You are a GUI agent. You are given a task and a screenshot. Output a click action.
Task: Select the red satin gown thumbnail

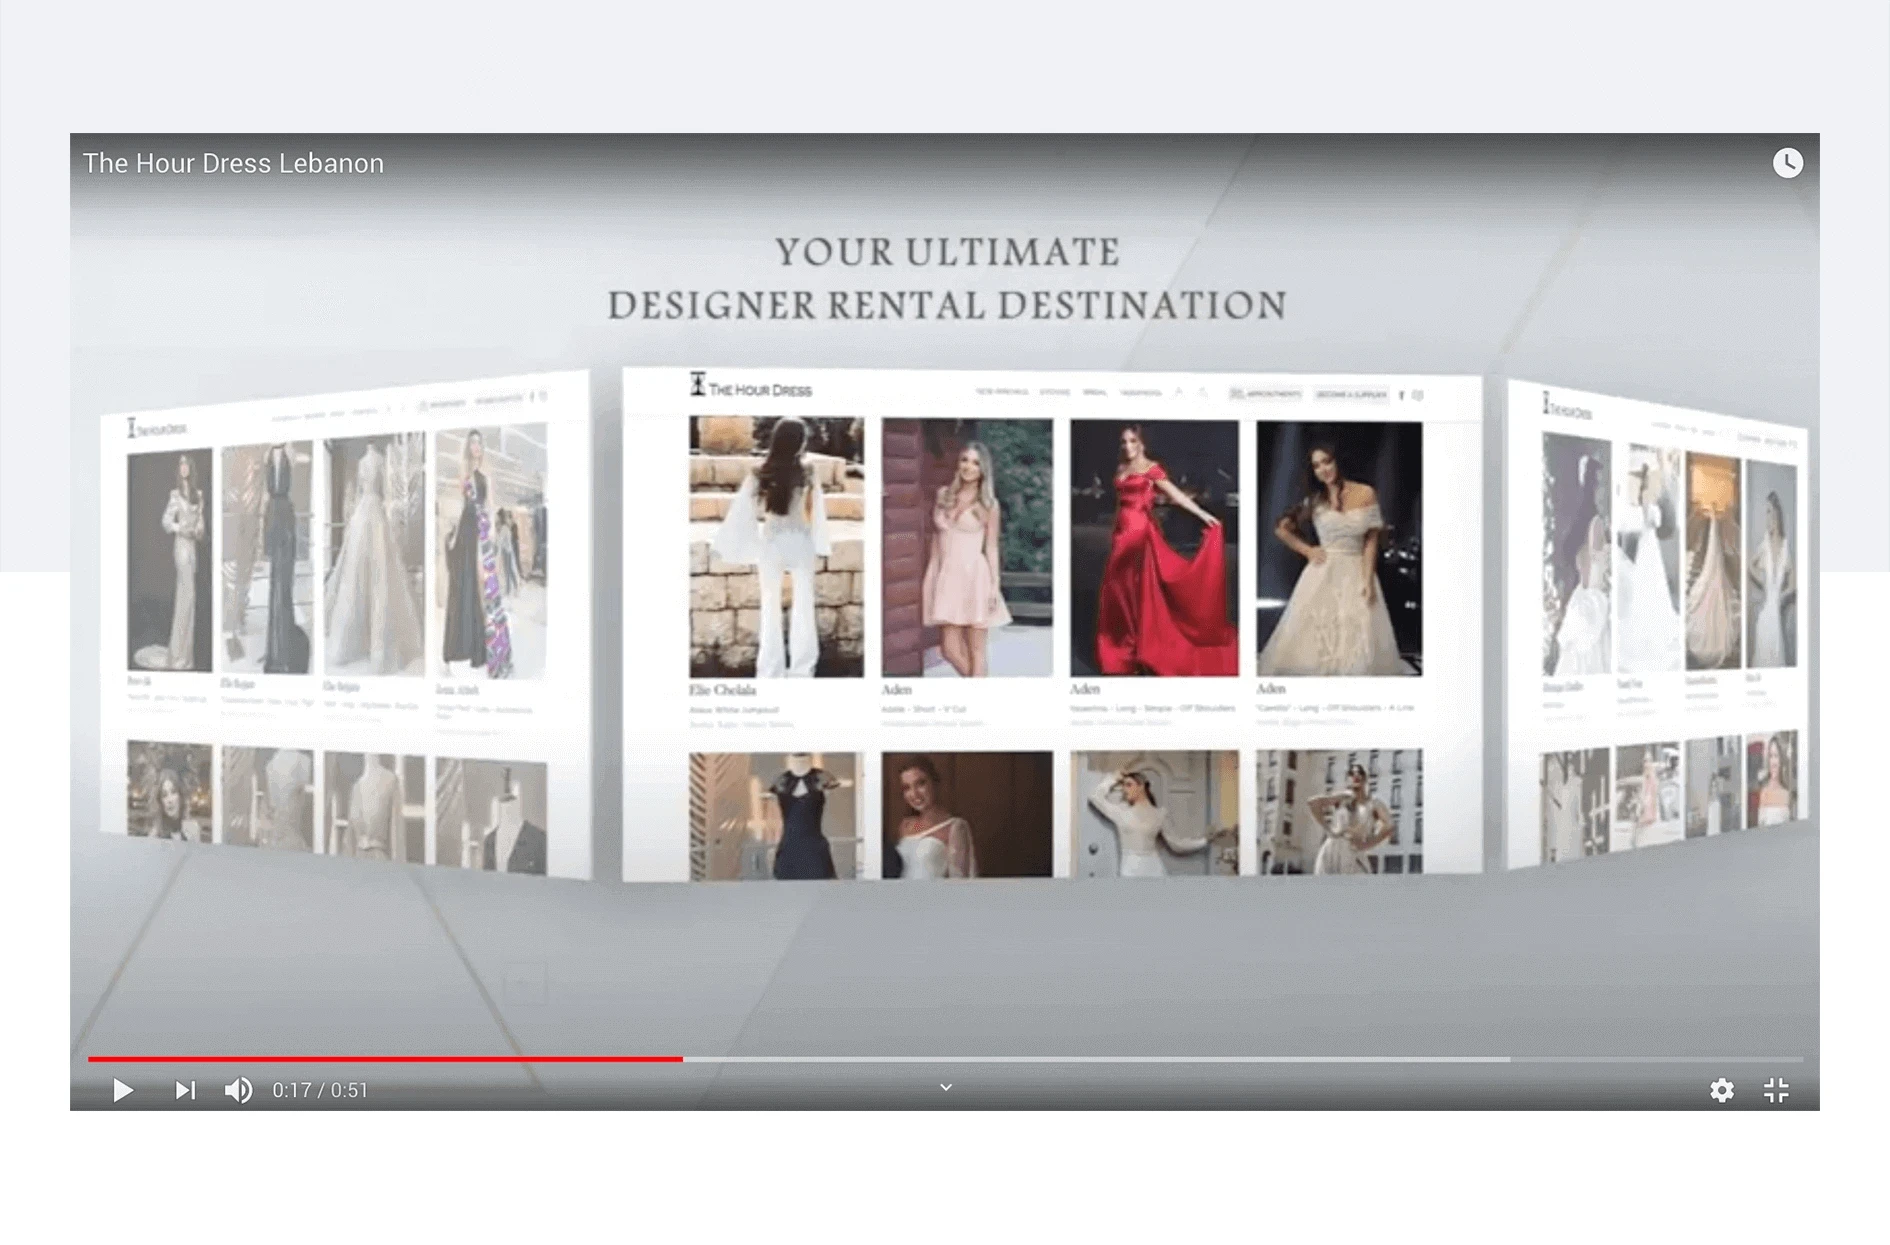click(1154, 548)
